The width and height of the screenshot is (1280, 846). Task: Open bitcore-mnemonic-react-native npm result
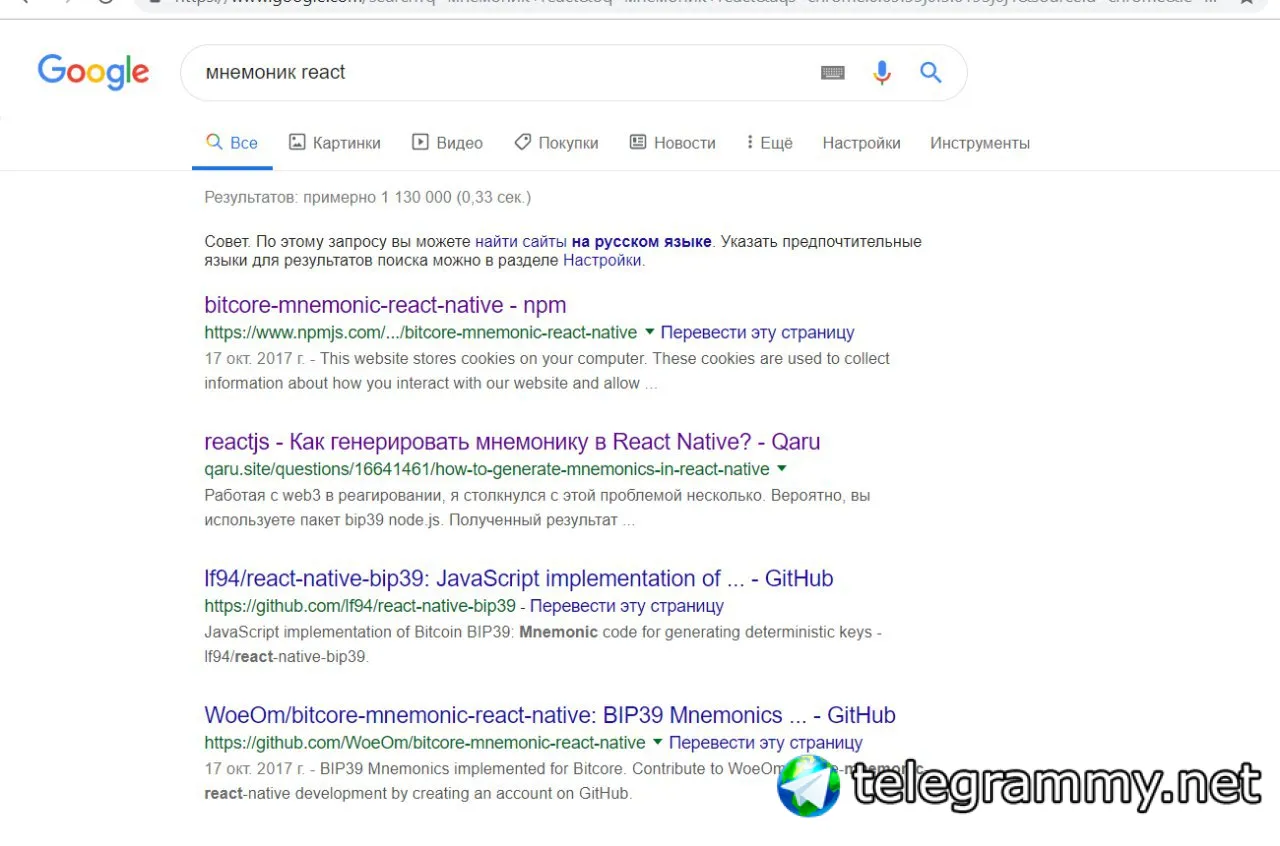pos(385,305)
